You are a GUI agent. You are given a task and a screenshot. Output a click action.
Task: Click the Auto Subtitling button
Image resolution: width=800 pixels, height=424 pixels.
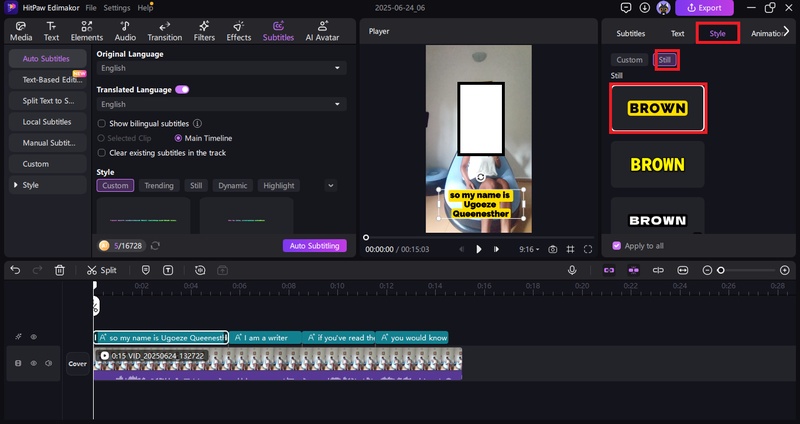(315, 245)
